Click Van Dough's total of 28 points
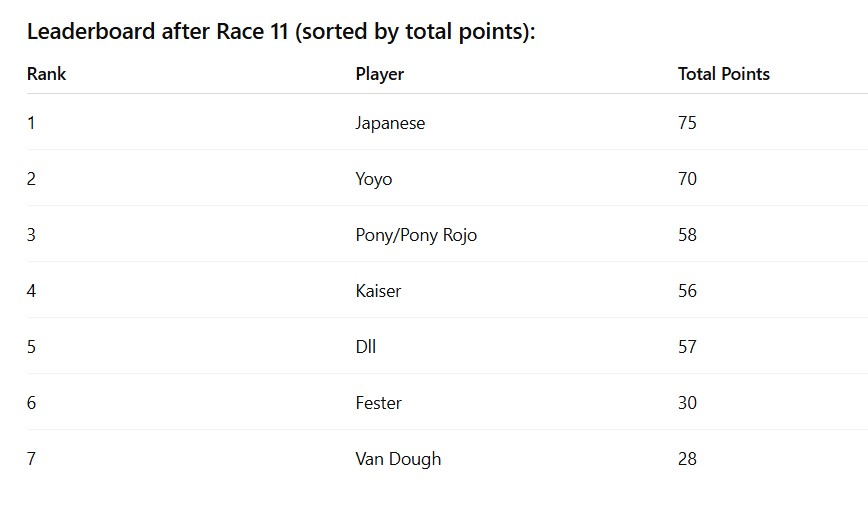The height and width of the screenshot is (528, 868). [x=687, y=459]
